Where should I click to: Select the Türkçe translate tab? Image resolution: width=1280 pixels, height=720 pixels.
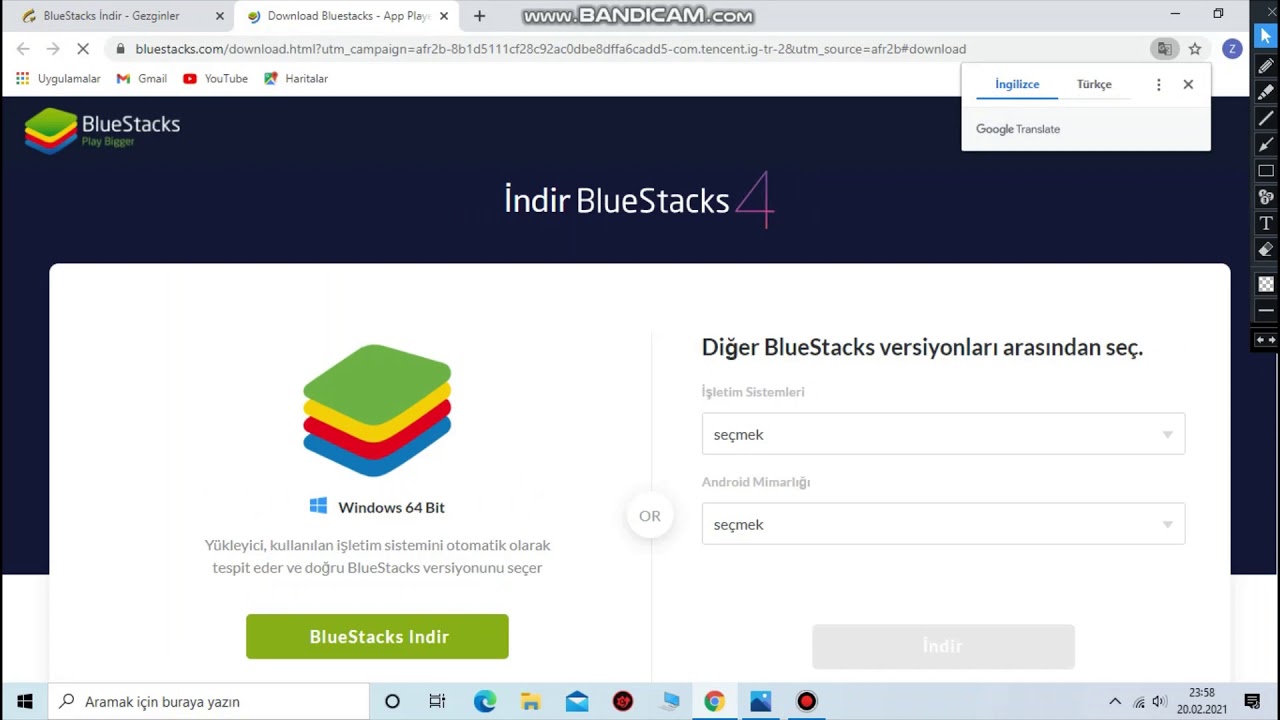click(x=1094, y=85)
